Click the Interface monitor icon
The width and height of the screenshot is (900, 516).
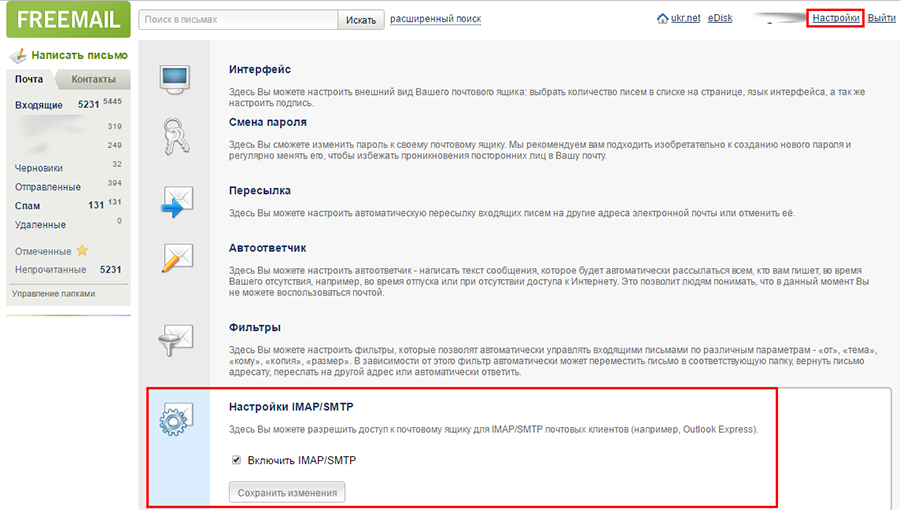click(175, 80)
